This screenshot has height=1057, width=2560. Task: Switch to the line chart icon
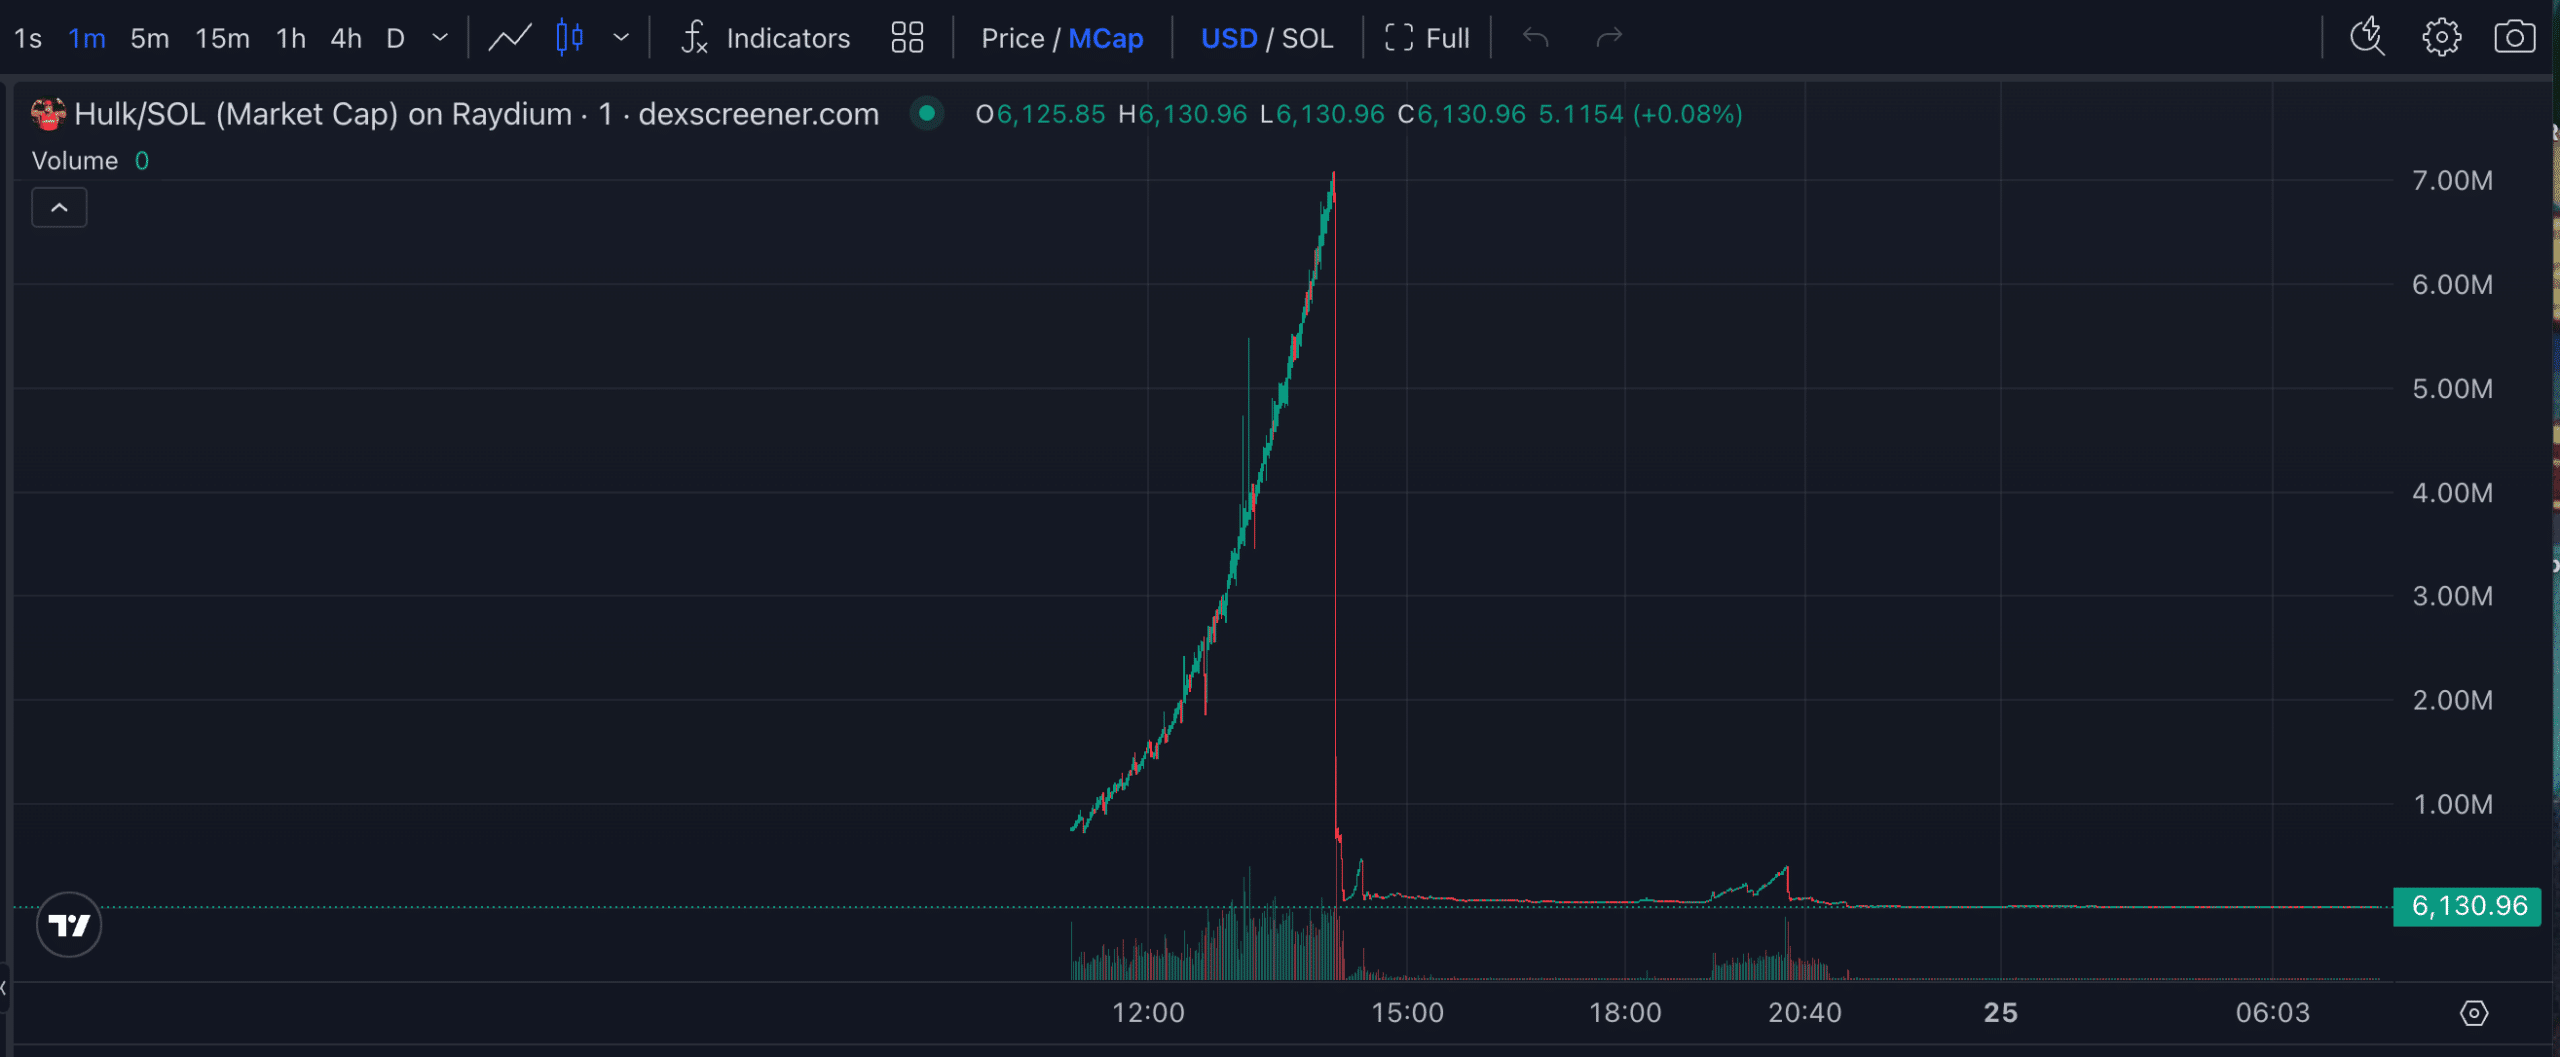509,38
